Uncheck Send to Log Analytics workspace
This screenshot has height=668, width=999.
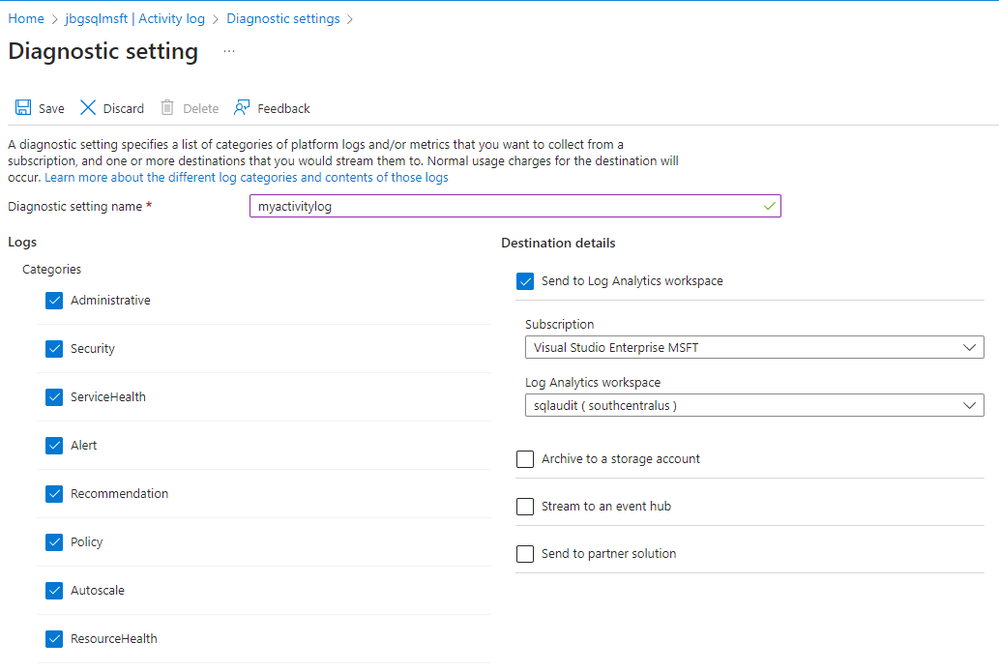pos(525,281)
